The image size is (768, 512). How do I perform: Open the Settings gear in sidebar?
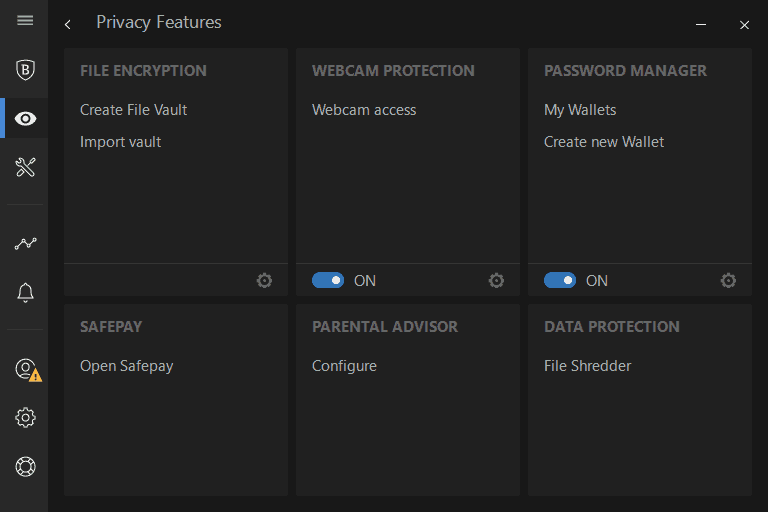tap(25, 418)
